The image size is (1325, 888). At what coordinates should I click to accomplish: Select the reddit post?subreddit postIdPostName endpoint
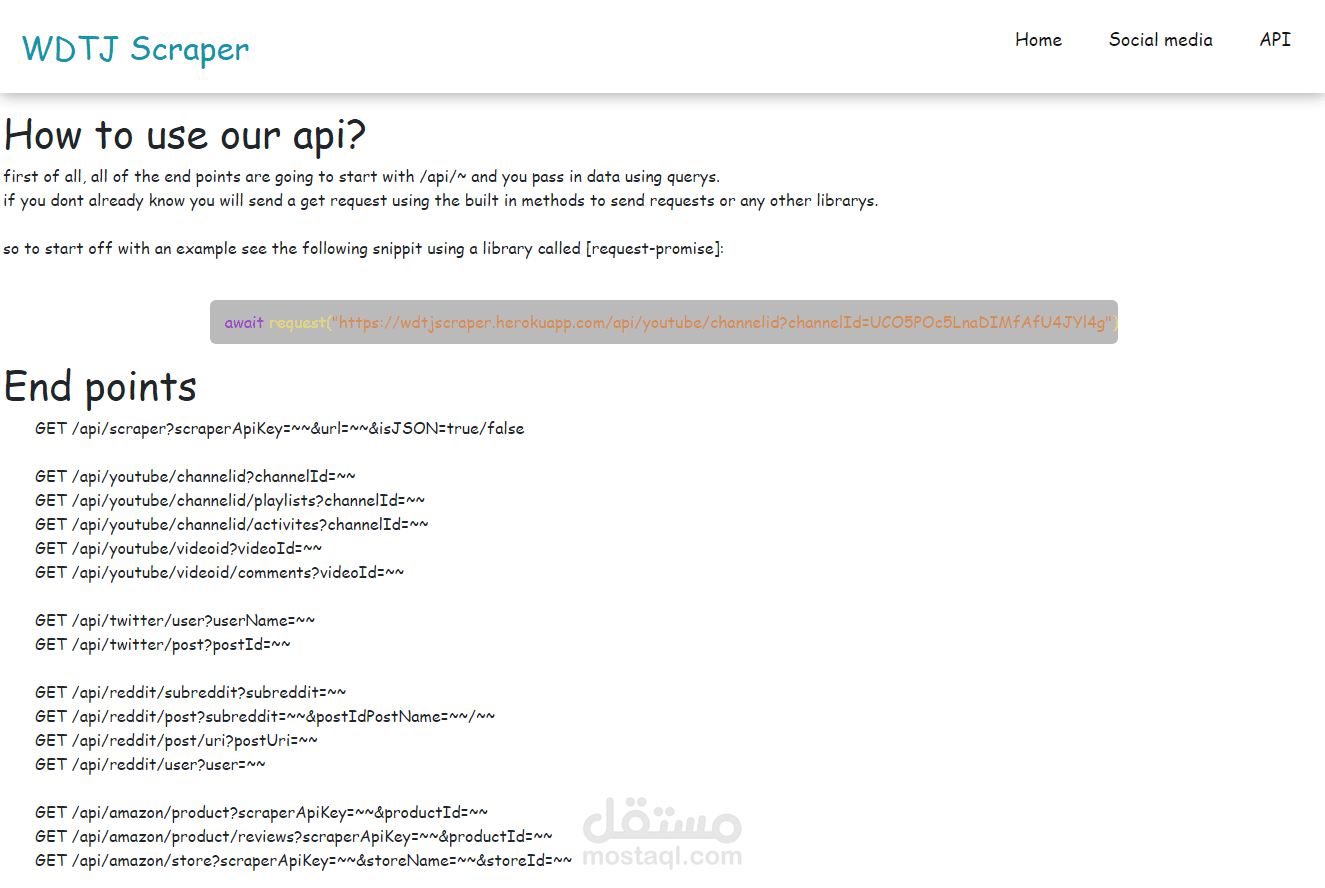click(x=265, y=717)
